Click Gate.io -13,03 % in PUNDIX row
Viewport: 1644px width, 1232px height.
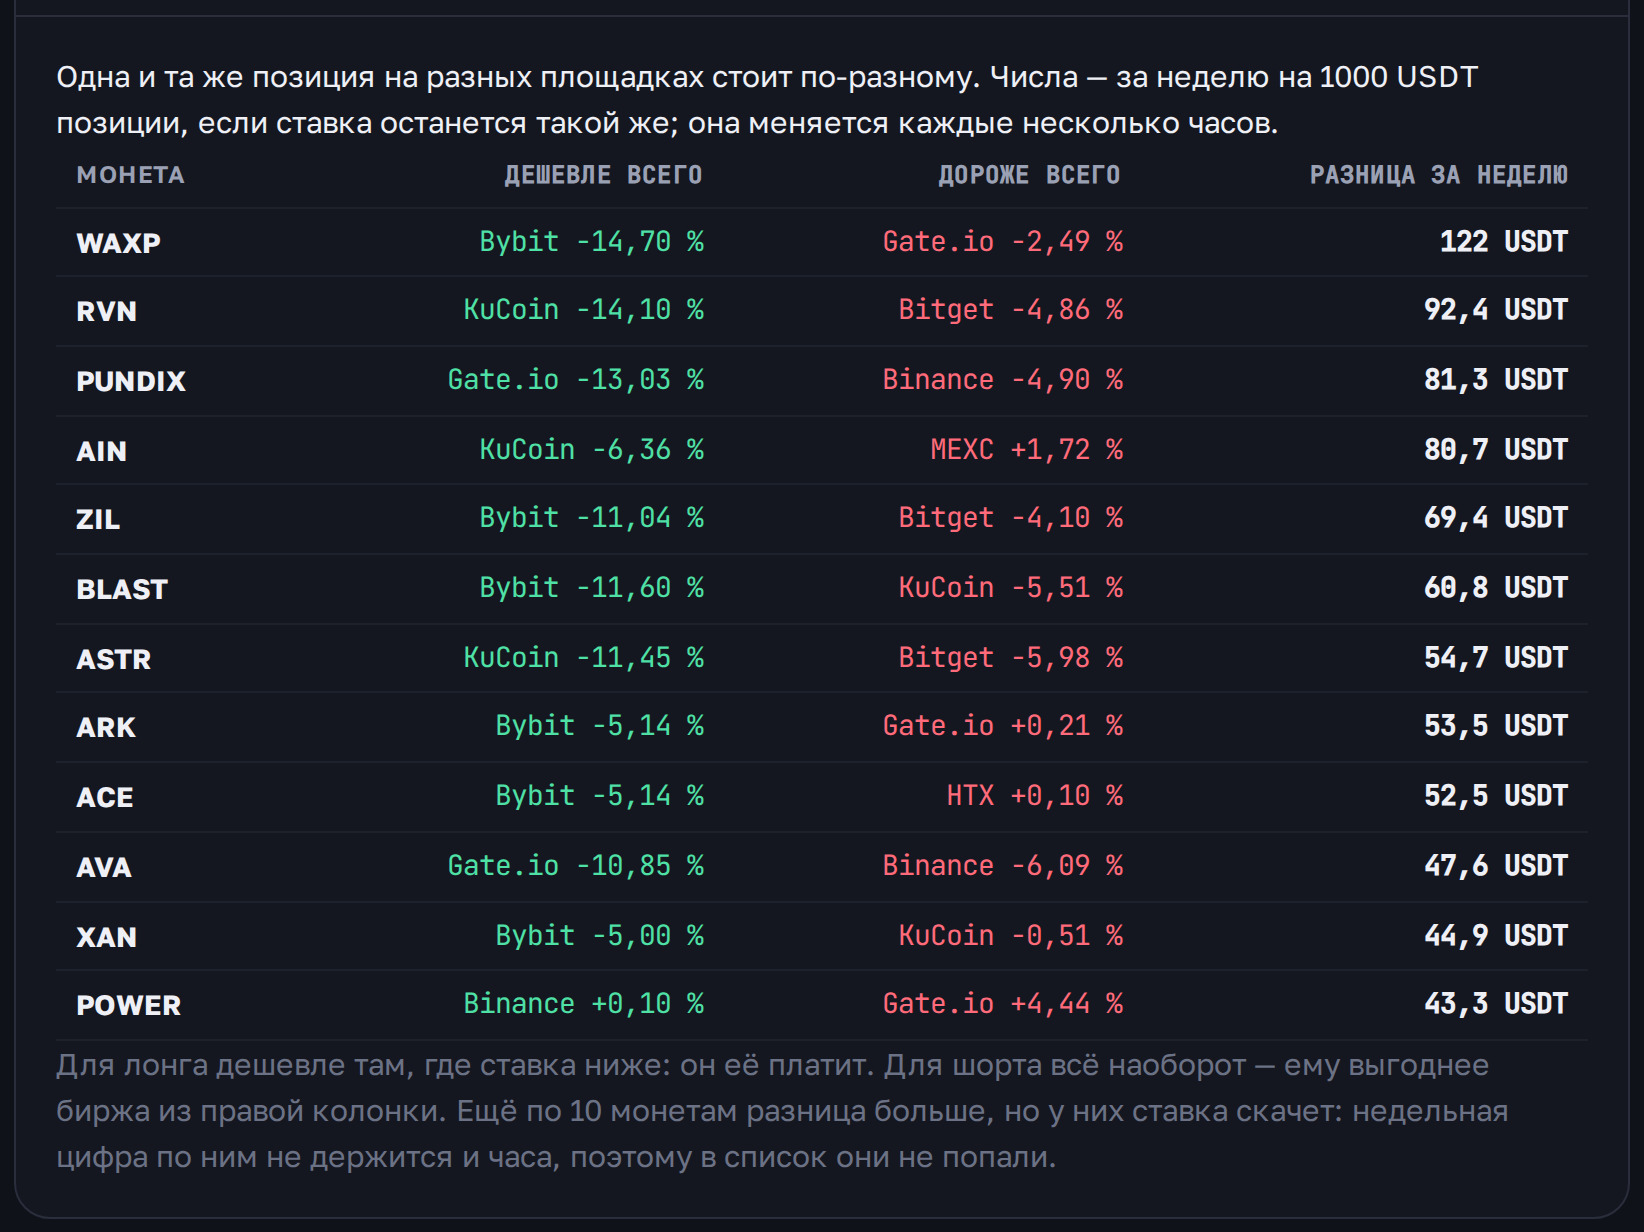pyautogui.click(x=575, y=380)
